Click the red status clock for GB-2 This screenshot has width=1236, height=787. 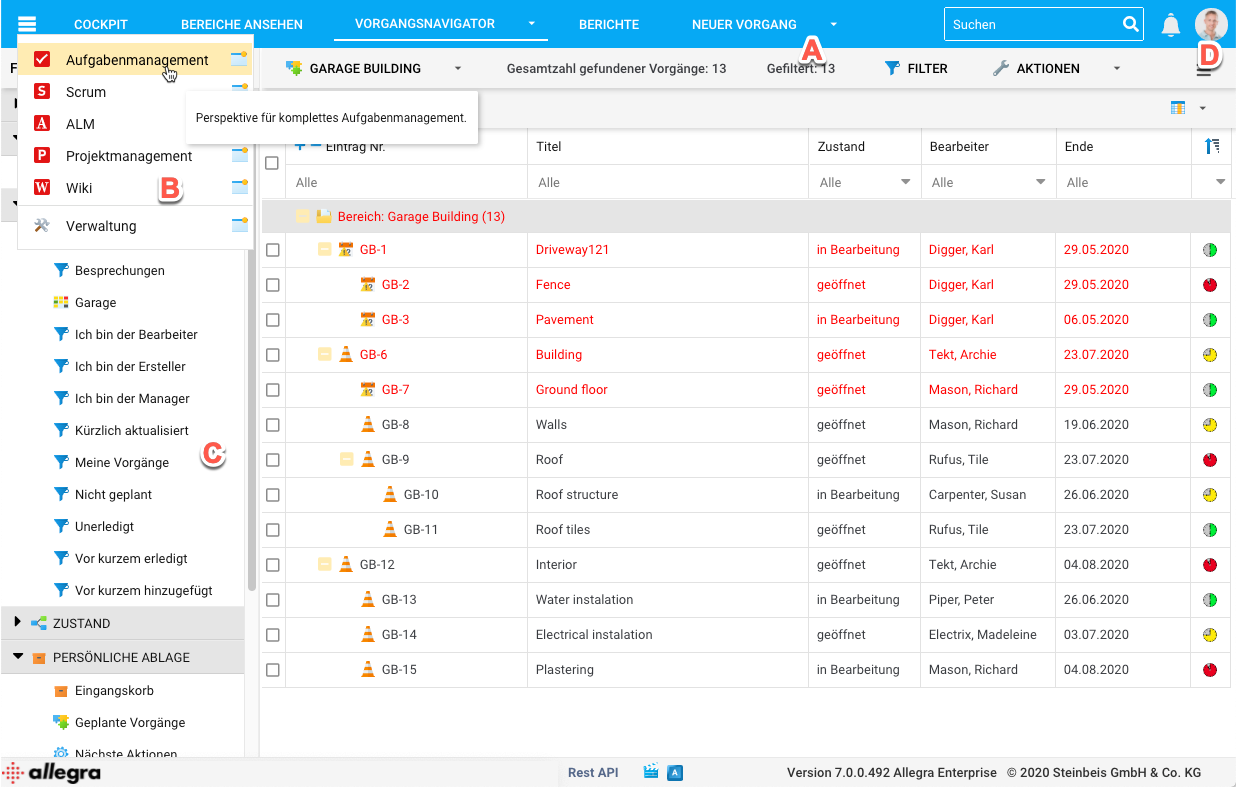point(1210,285)
